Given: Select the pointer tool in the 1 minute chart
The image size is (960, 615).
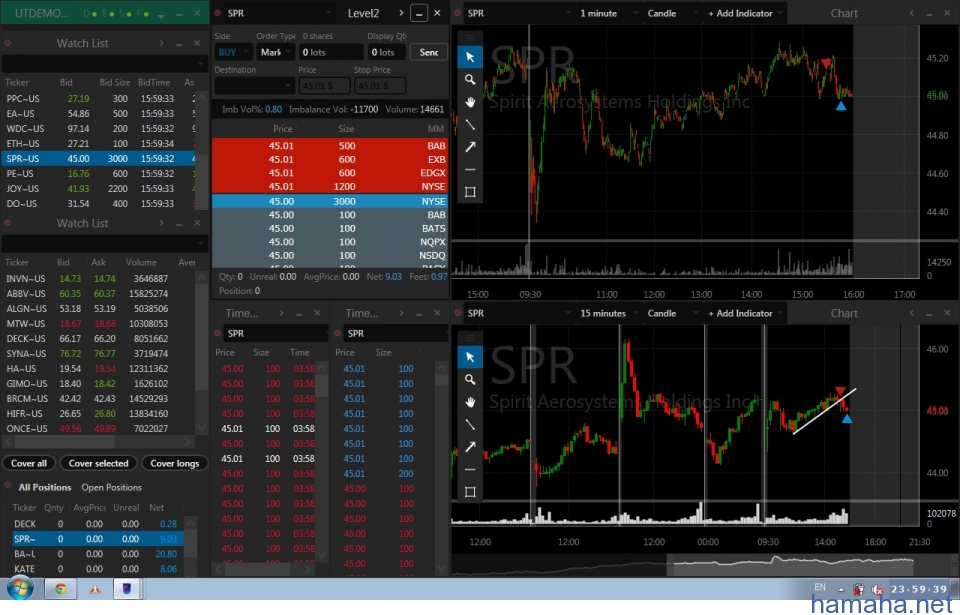Looking at the screenshot, I should click(x=470, y=57).
